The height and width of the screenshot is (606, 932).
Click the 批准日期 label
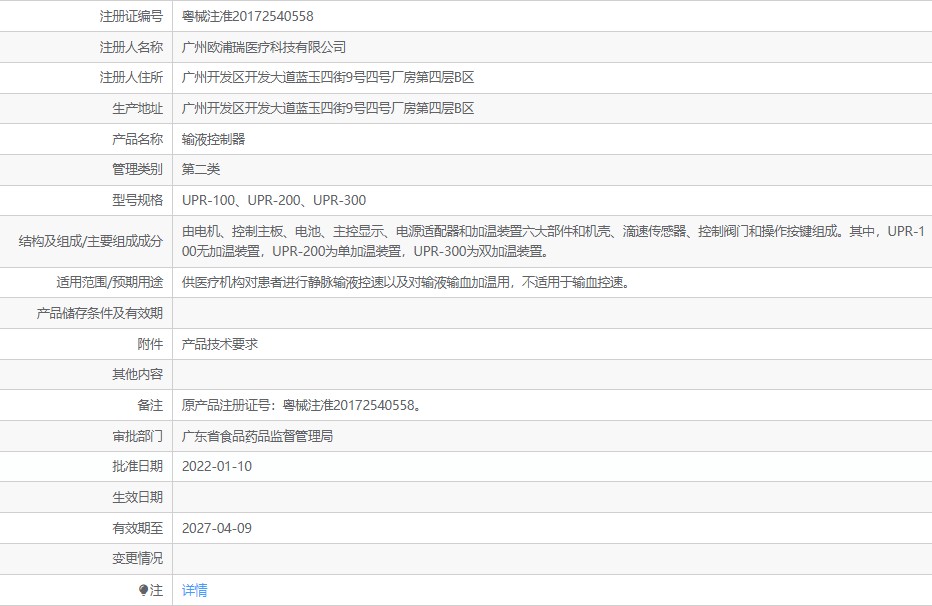tap(137, 466)
